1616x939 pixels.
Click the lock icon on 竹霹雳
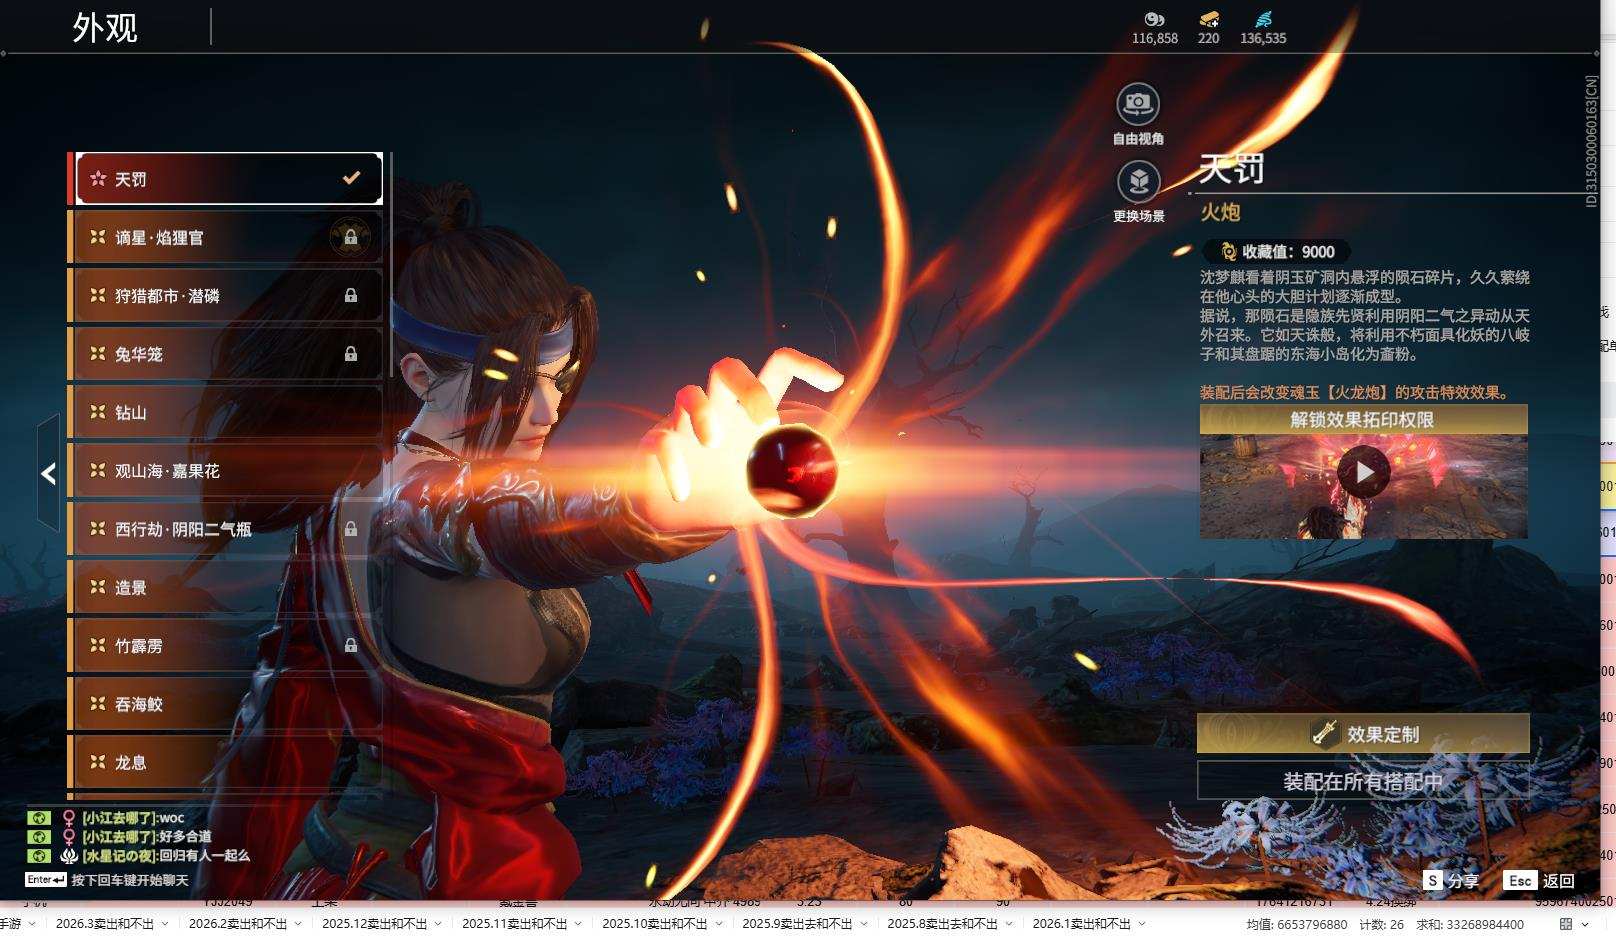(350, 645)
